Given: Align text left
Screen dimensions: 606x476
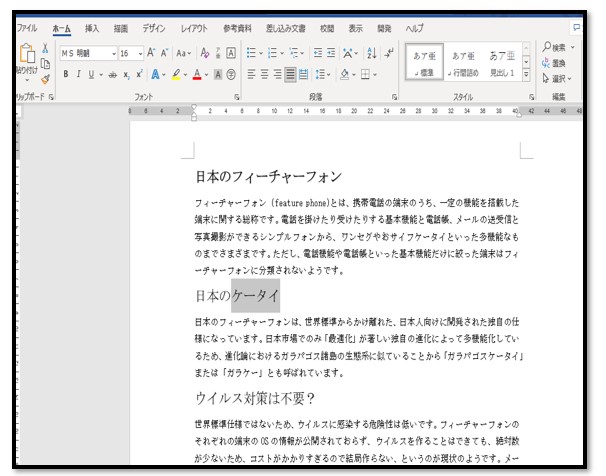Looking at the screenshot, I should click(x=251, y=74).
